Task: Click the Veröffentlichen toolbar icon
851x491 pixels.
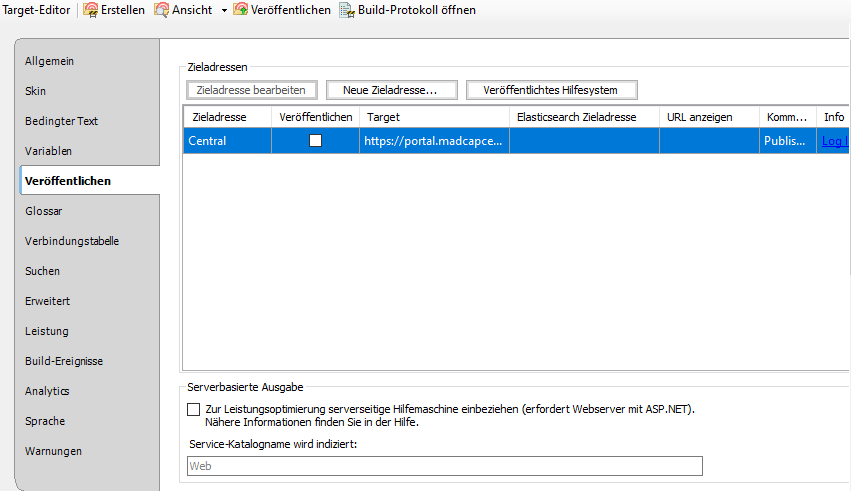Action: coord(241,10)
